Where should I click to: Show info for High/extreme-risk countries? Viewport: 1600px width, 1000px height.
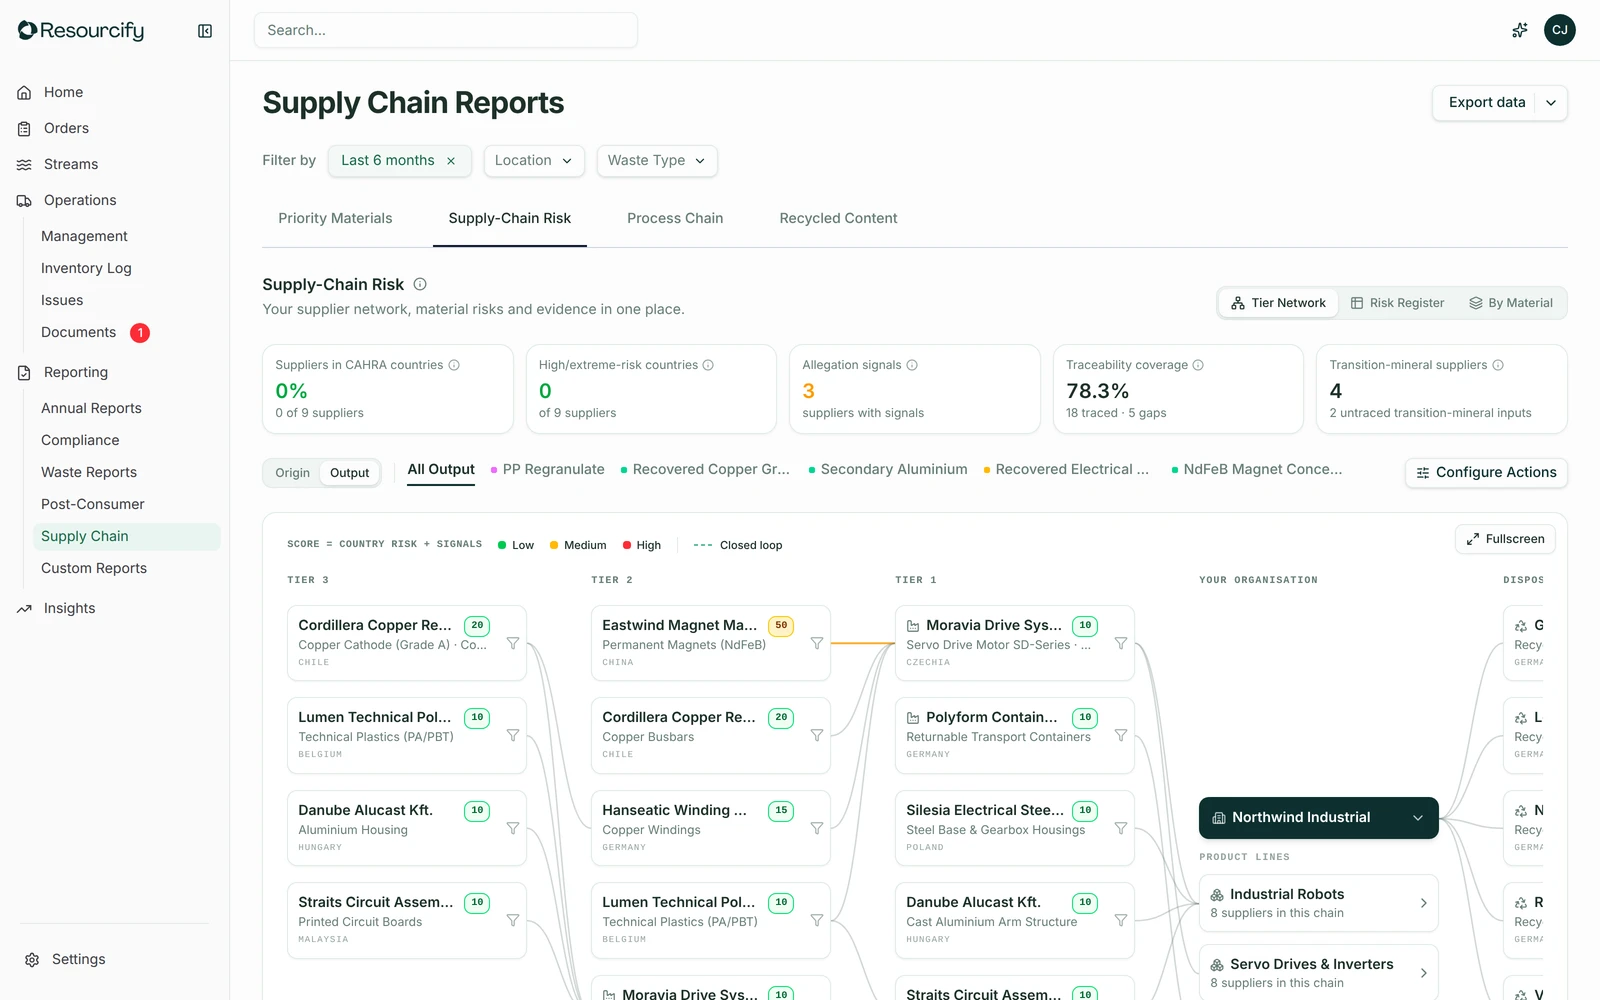click(708, 365)
